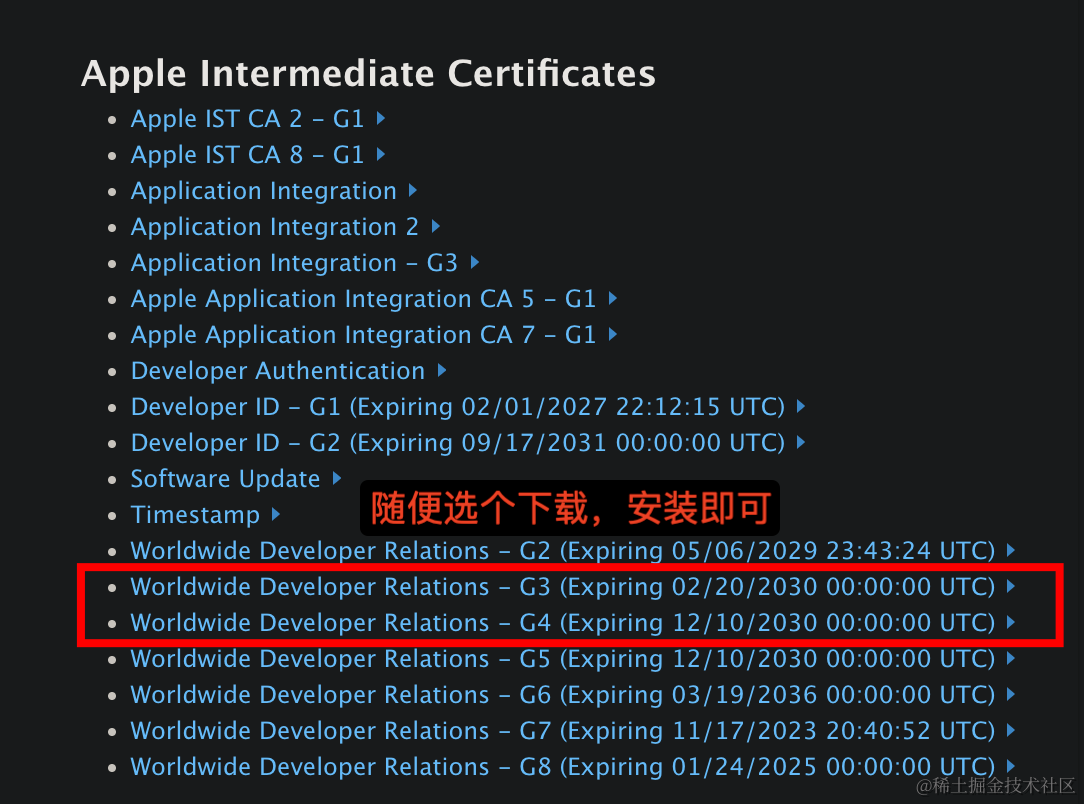Click arrow icon after Apple IST CA 2 – G1
Viewport: 1084px width, 804px height.
pyautogui.click(x=381, y=118)
